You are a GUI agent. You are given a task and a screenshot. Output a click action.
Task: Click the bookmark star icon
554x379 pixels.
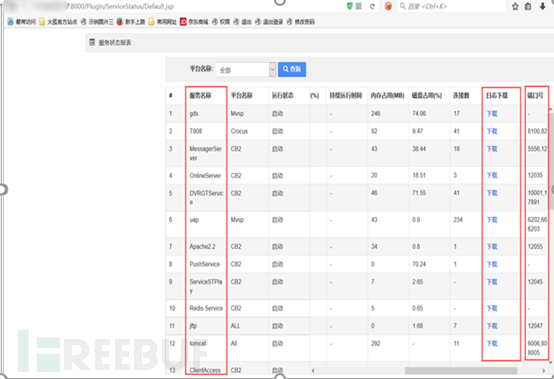tap(515, 6)
